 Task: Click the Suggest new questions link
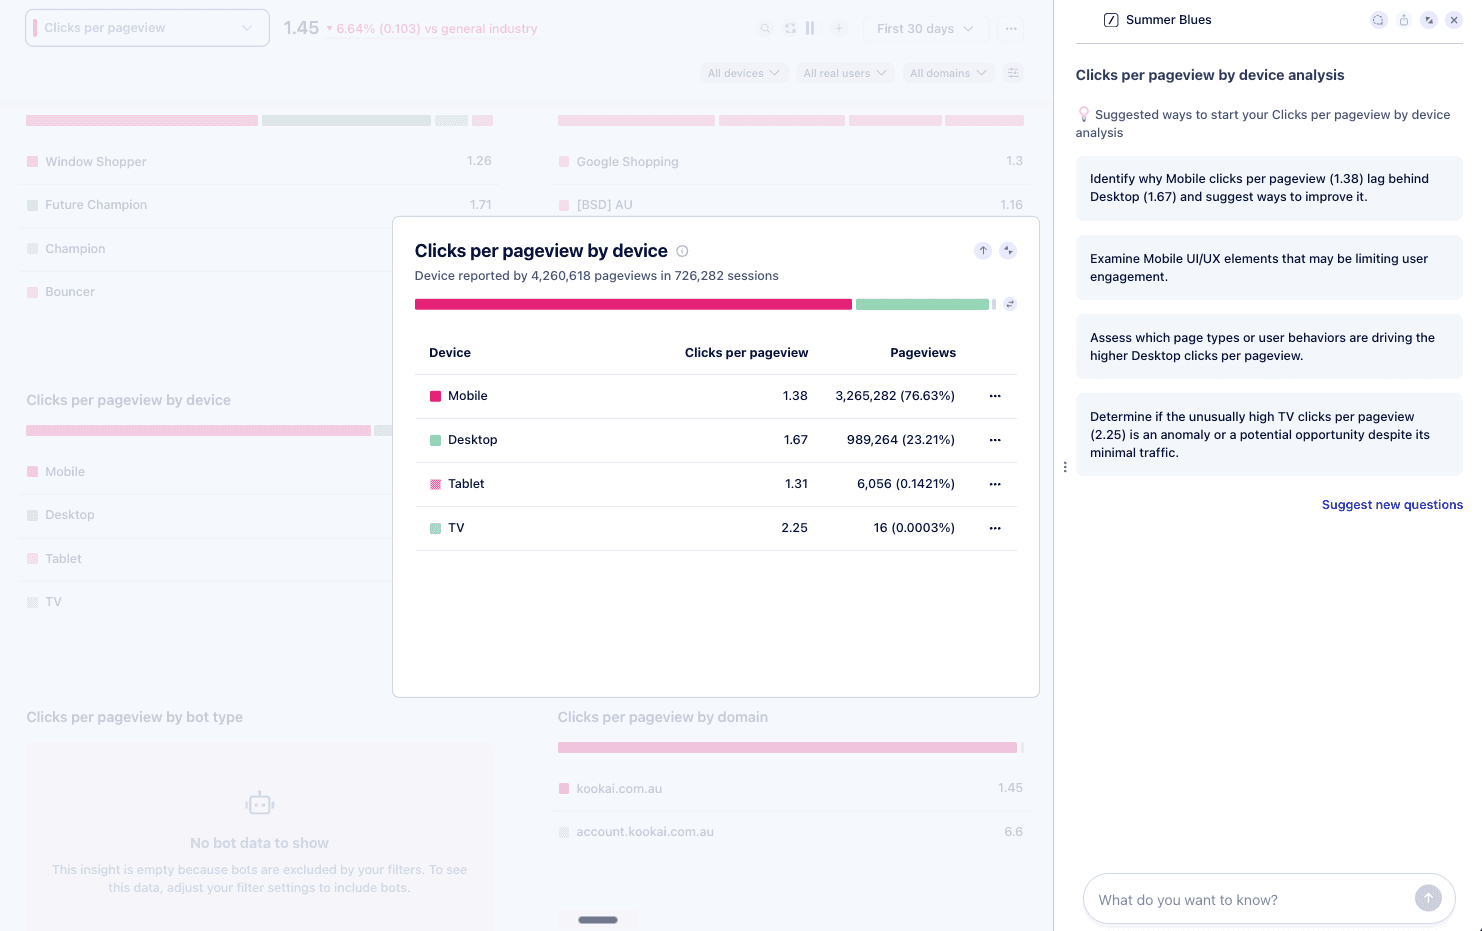(1392, 505)
